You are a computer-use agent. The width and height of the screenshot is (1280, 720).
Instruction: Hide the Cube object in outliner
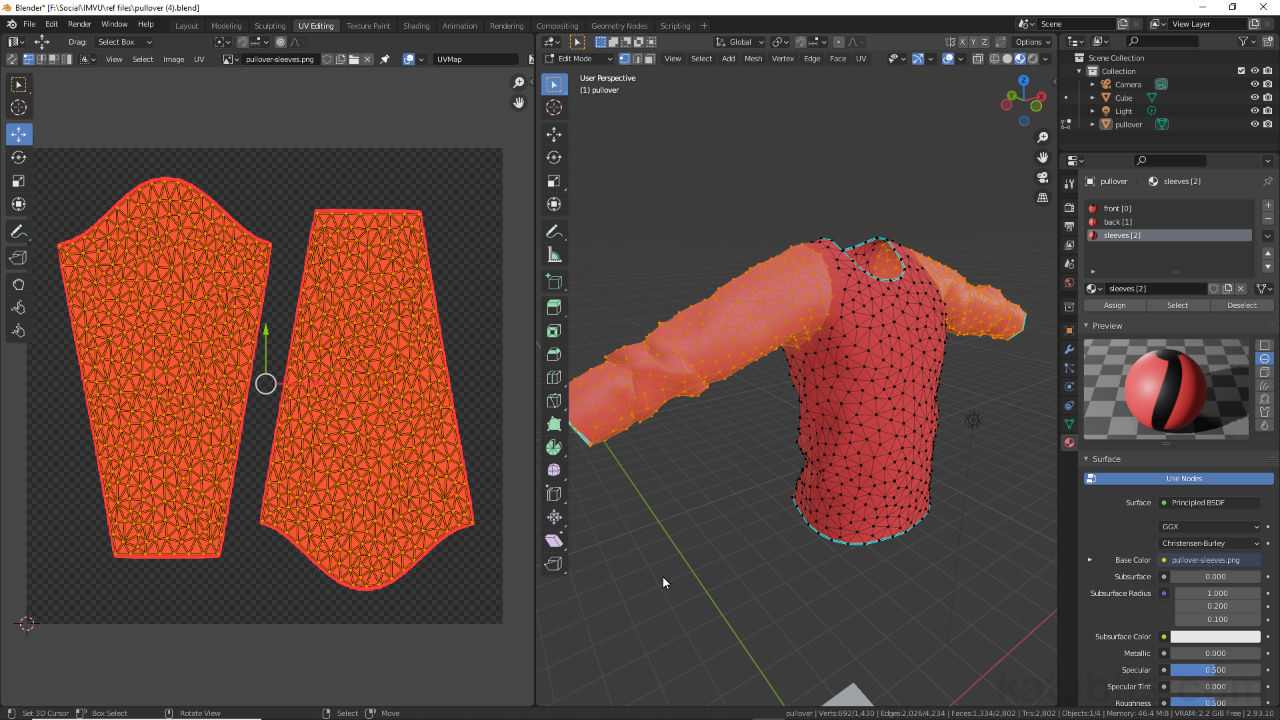coord(1254,98)
